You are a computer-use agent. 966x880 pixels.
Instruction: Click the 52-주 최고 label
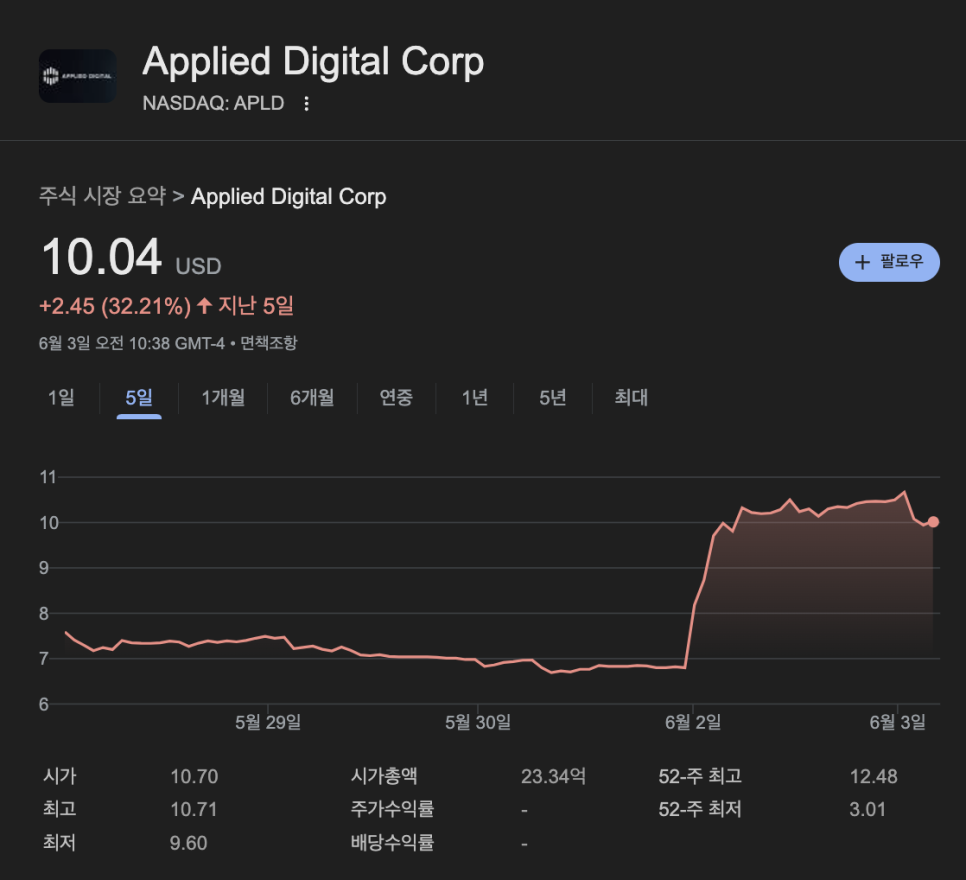tap(700, 776)
